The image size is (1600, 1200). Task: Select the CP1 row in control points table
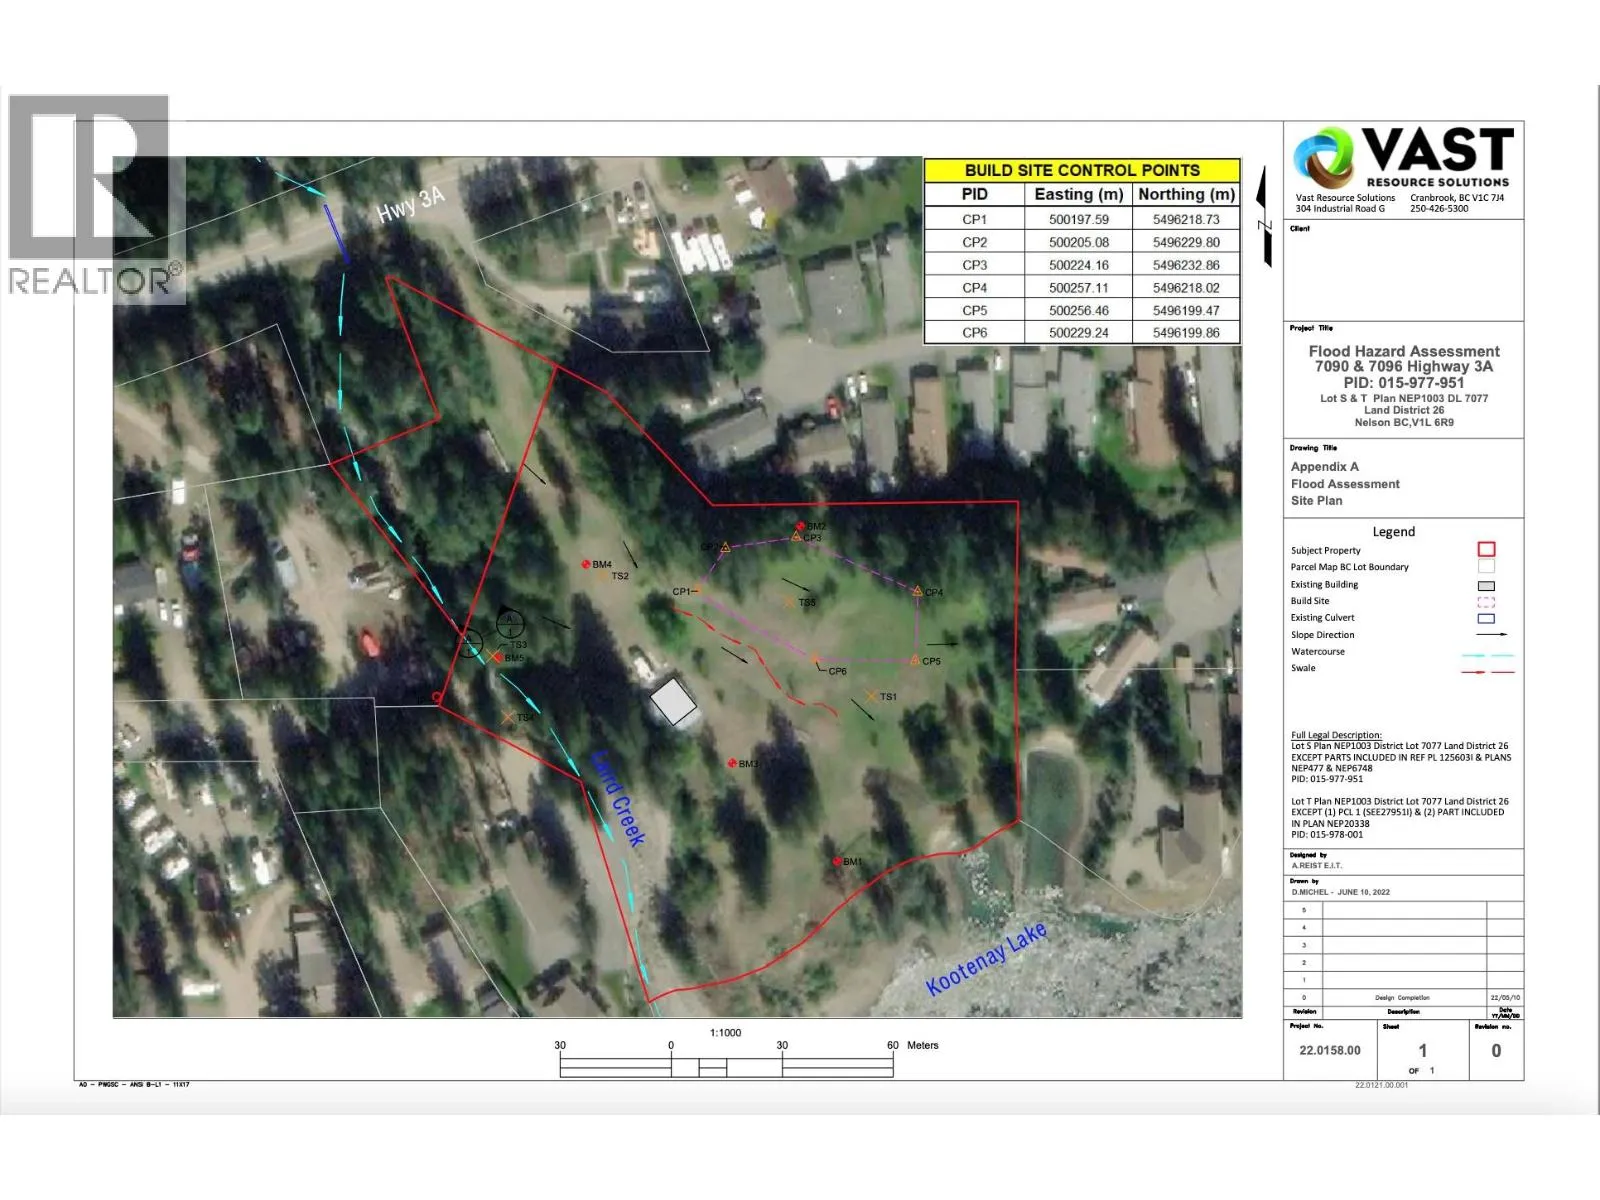coord(1081,219)
